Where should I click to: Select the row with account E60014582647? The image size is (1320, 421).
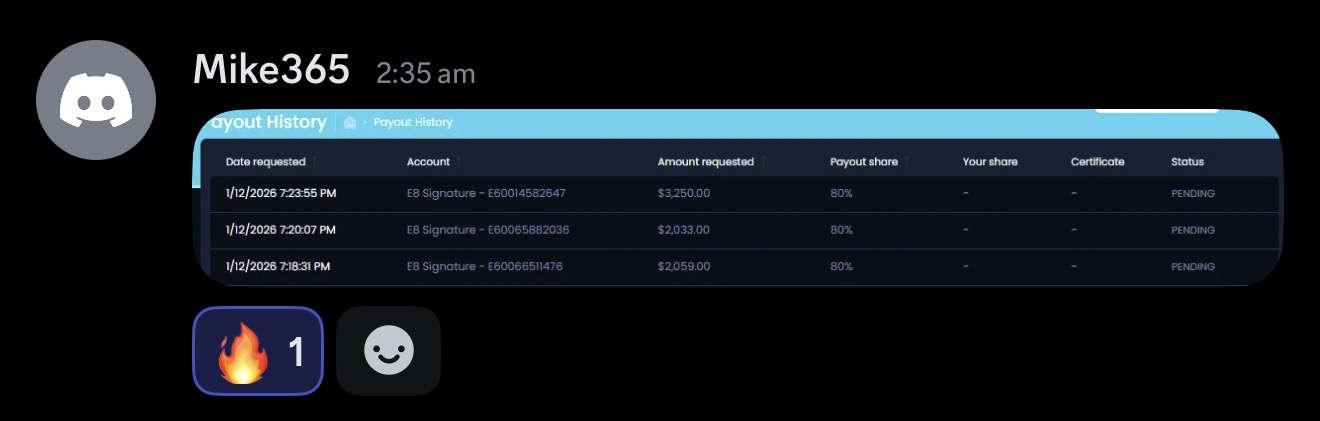(744, 193)
